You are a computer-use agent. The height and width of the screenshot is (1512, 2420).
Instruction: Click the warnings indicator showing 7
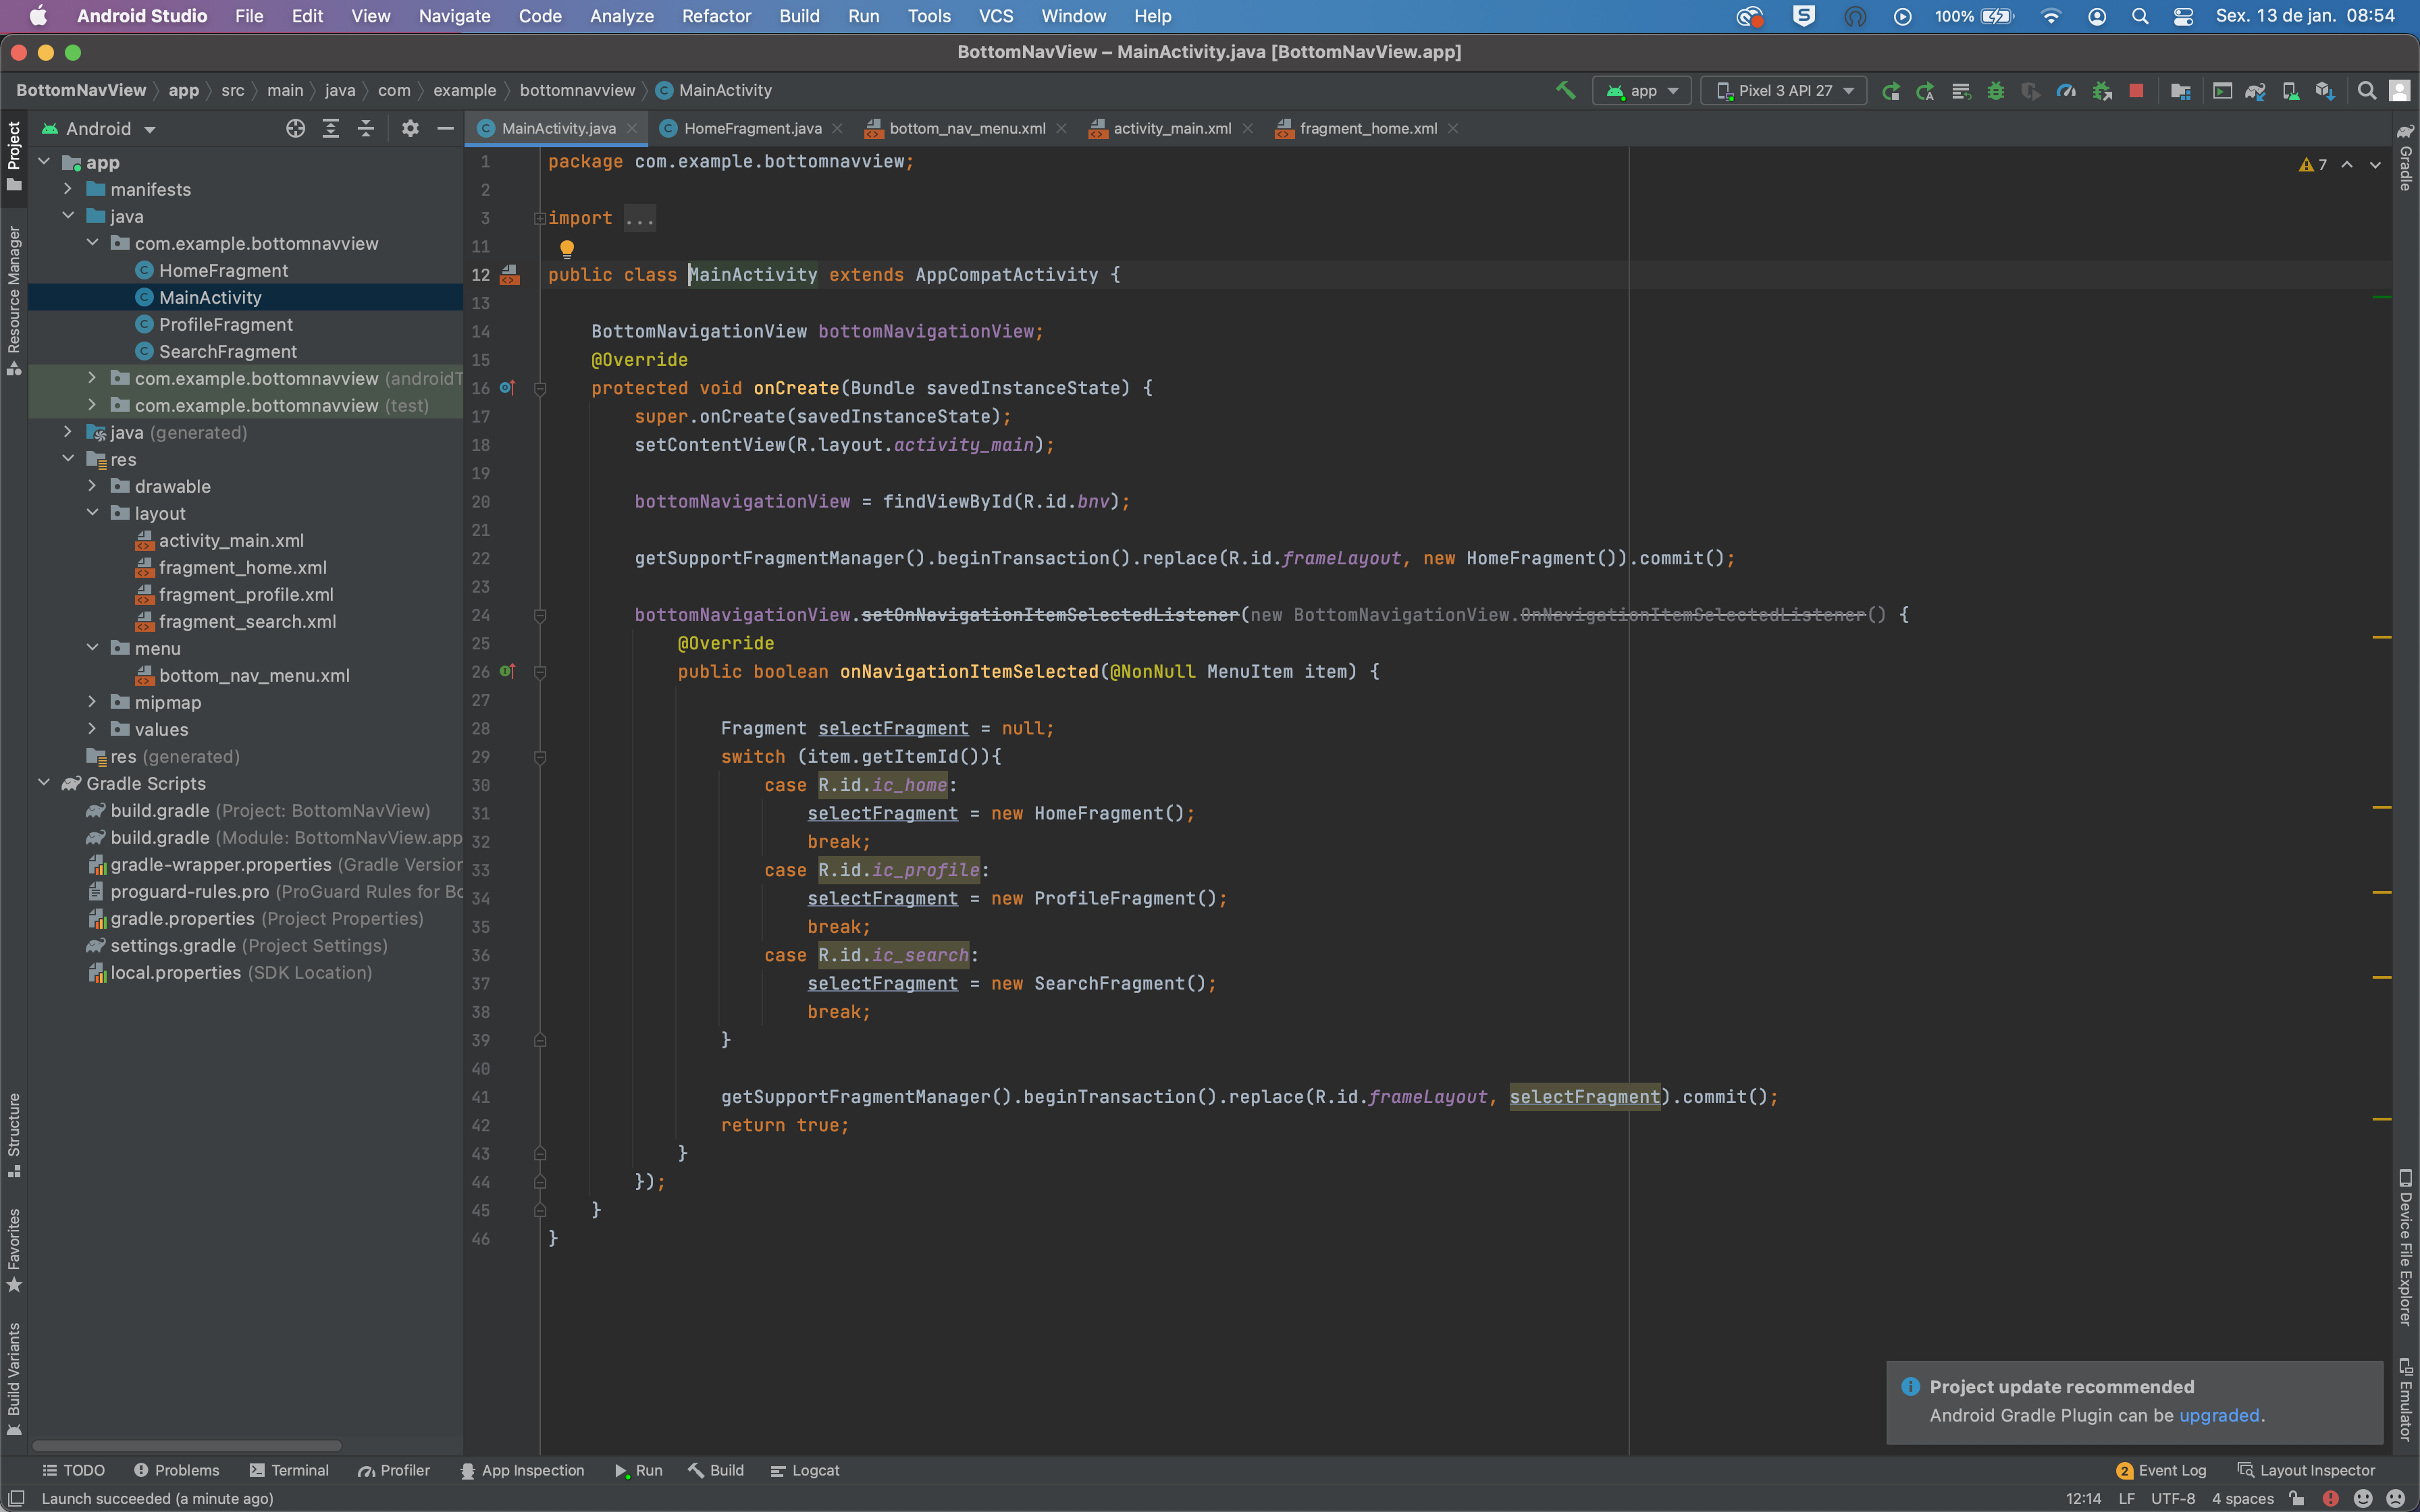(2312, 165)
